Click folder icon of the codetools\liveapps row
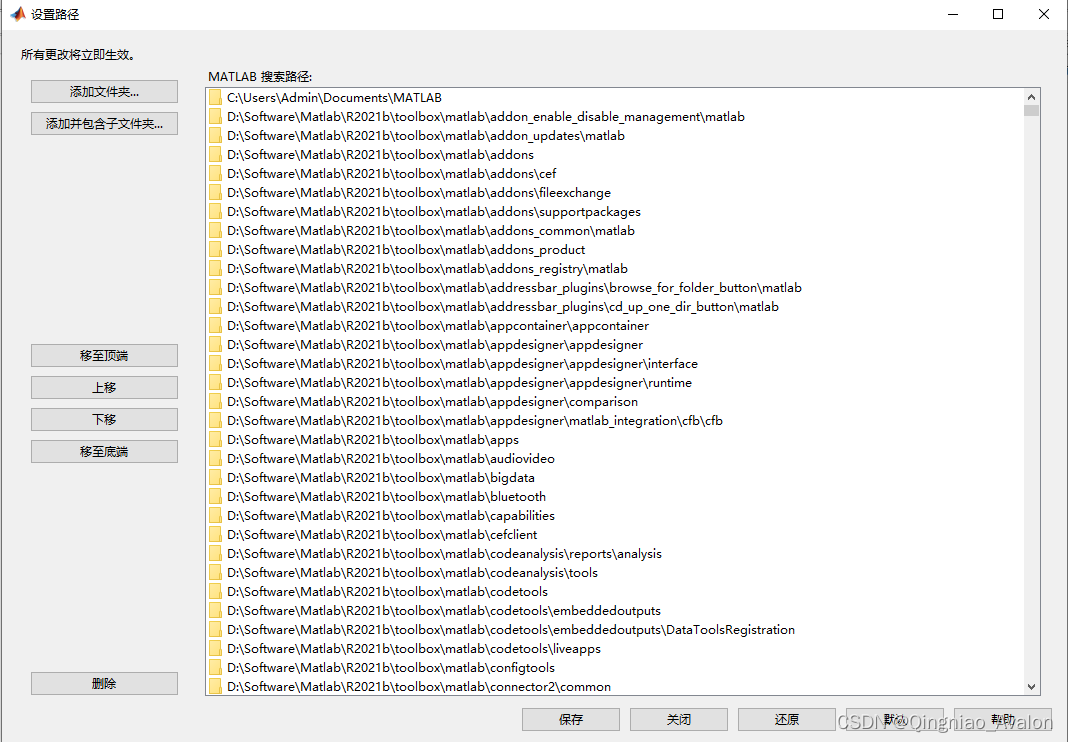Screen dimensions: 1068x742 tap(215, 649)
